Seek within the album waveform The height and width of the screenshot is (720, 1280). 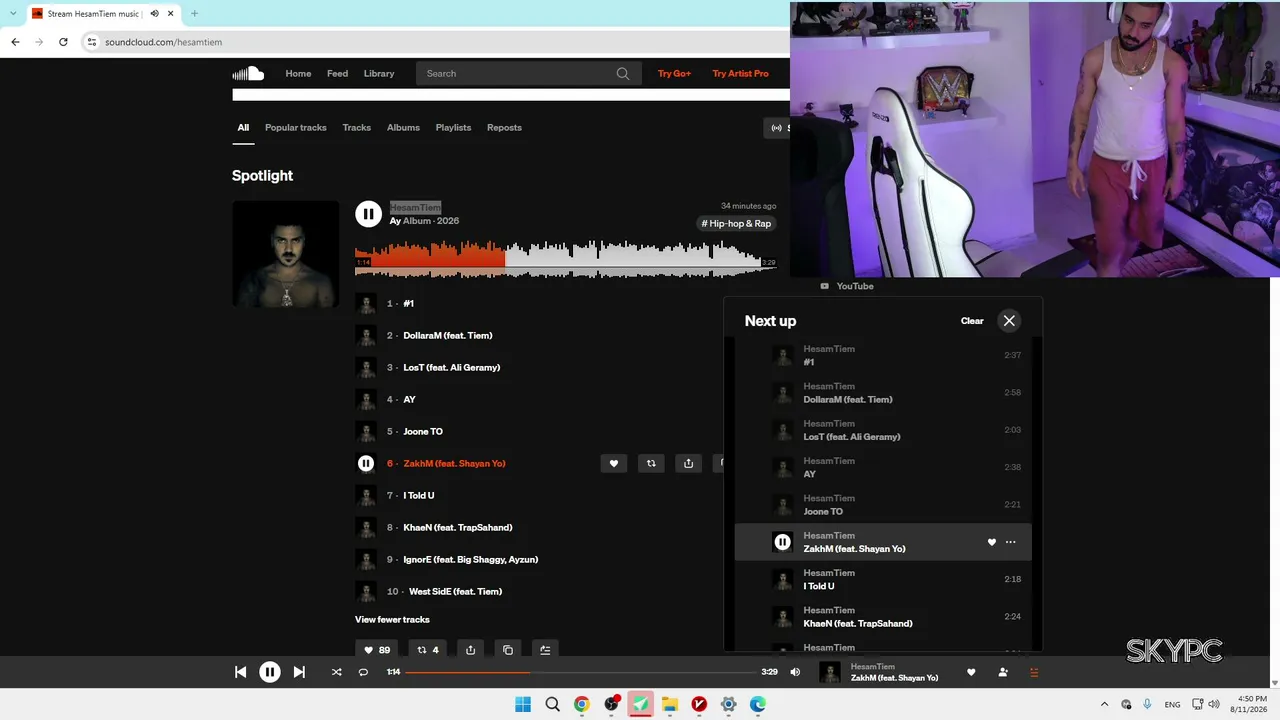pyautogui.click(x=565, y=260)
